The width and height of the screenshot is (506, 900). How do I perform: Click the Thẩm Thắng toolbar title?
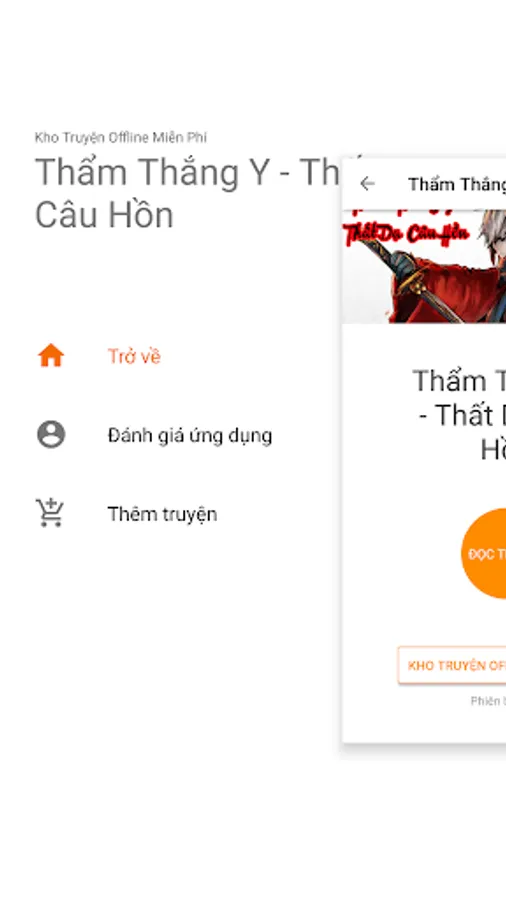coord(457,184)
